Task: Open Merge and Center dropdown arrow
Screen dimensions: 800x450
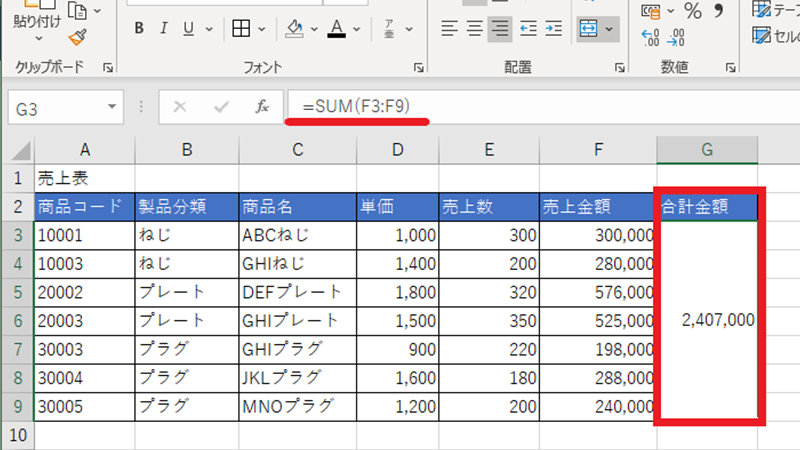Action: [610, 29]
